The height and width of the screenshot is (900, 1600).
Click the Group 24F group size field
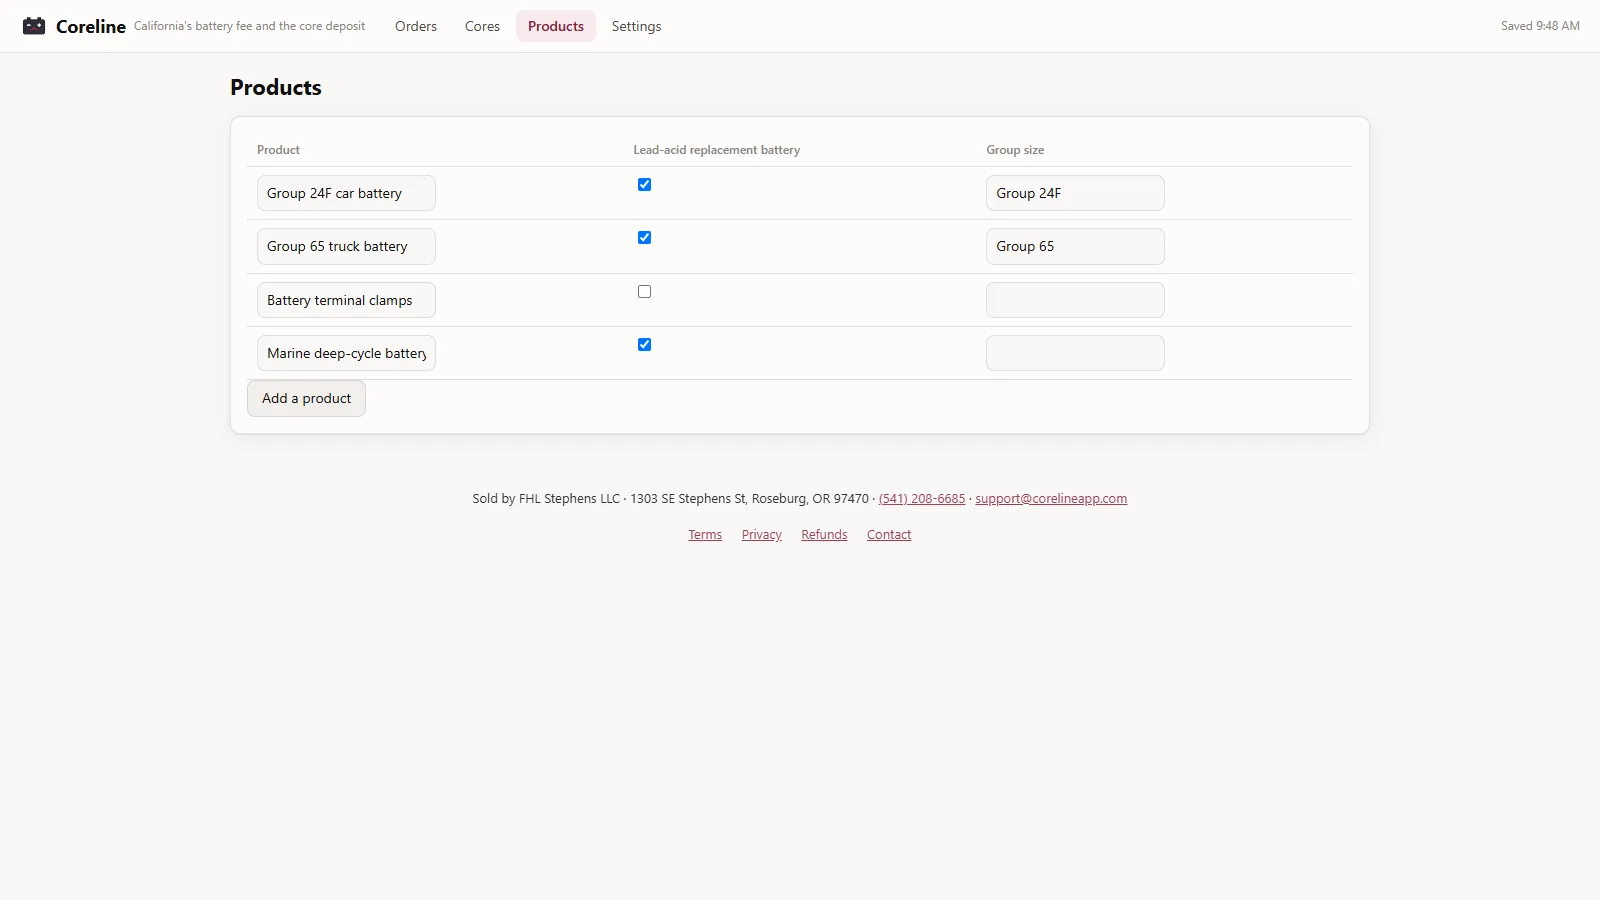click(1075, 193)
